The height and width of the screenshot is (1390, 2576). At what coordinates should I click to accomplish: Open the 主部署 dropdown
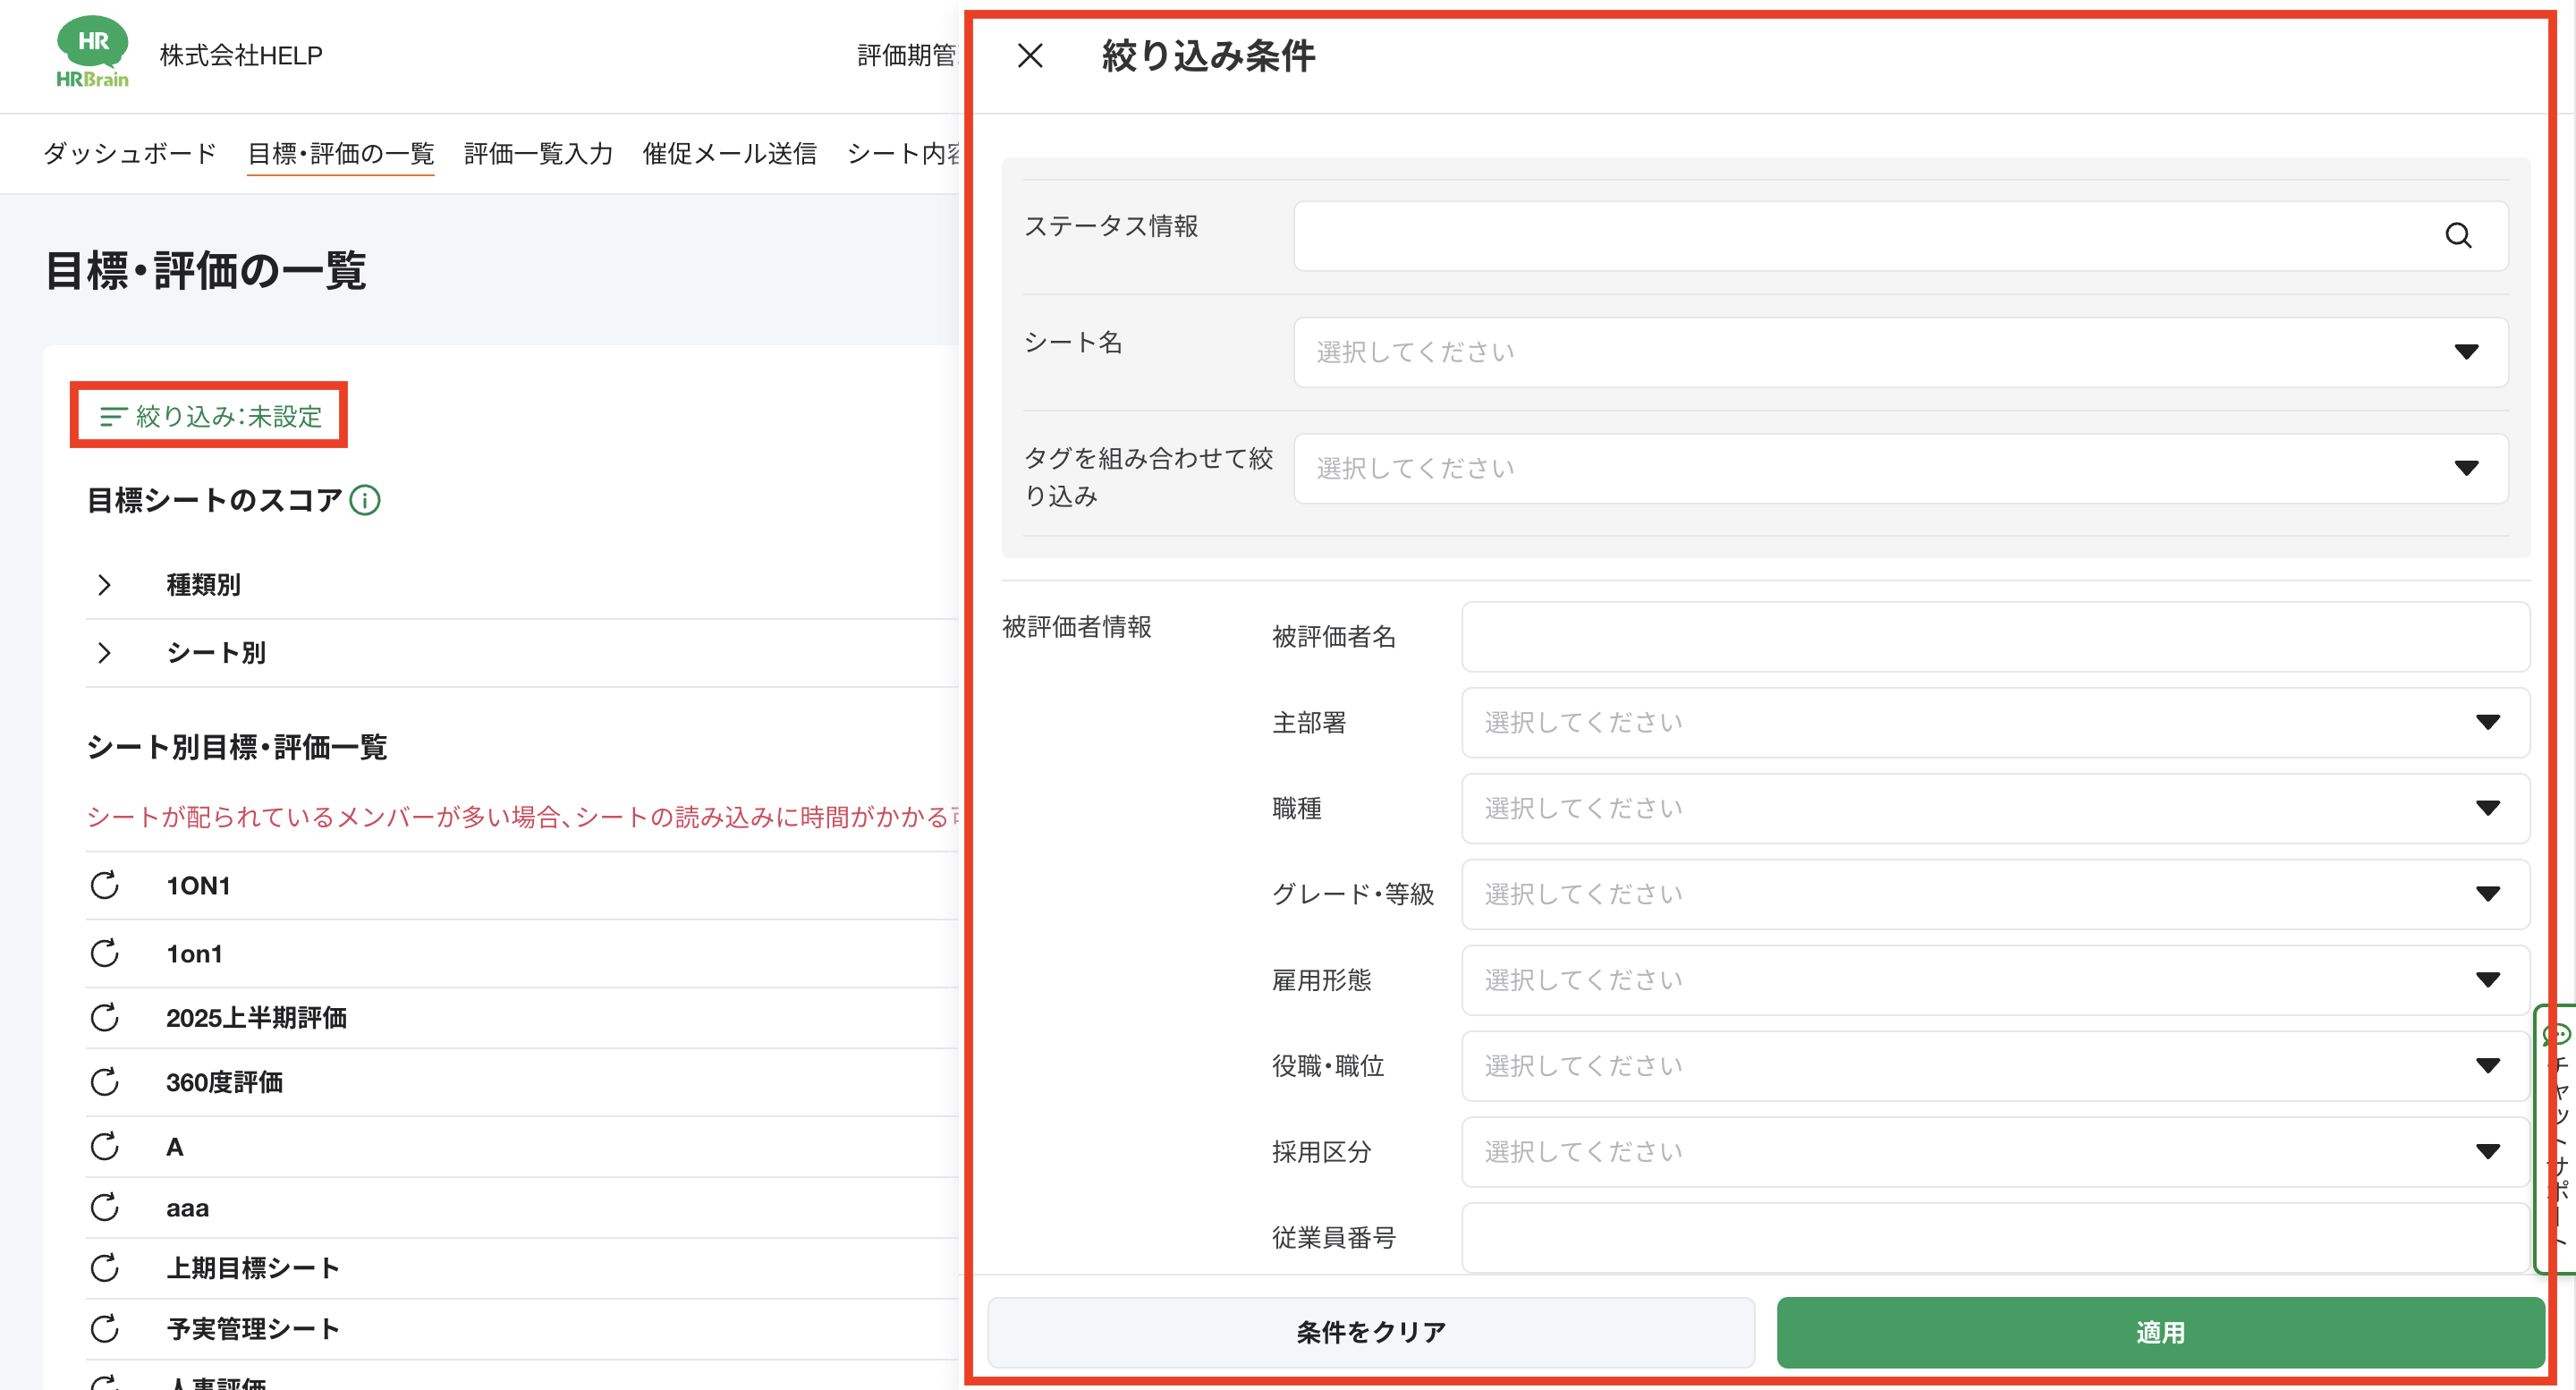coord(1994,722)
